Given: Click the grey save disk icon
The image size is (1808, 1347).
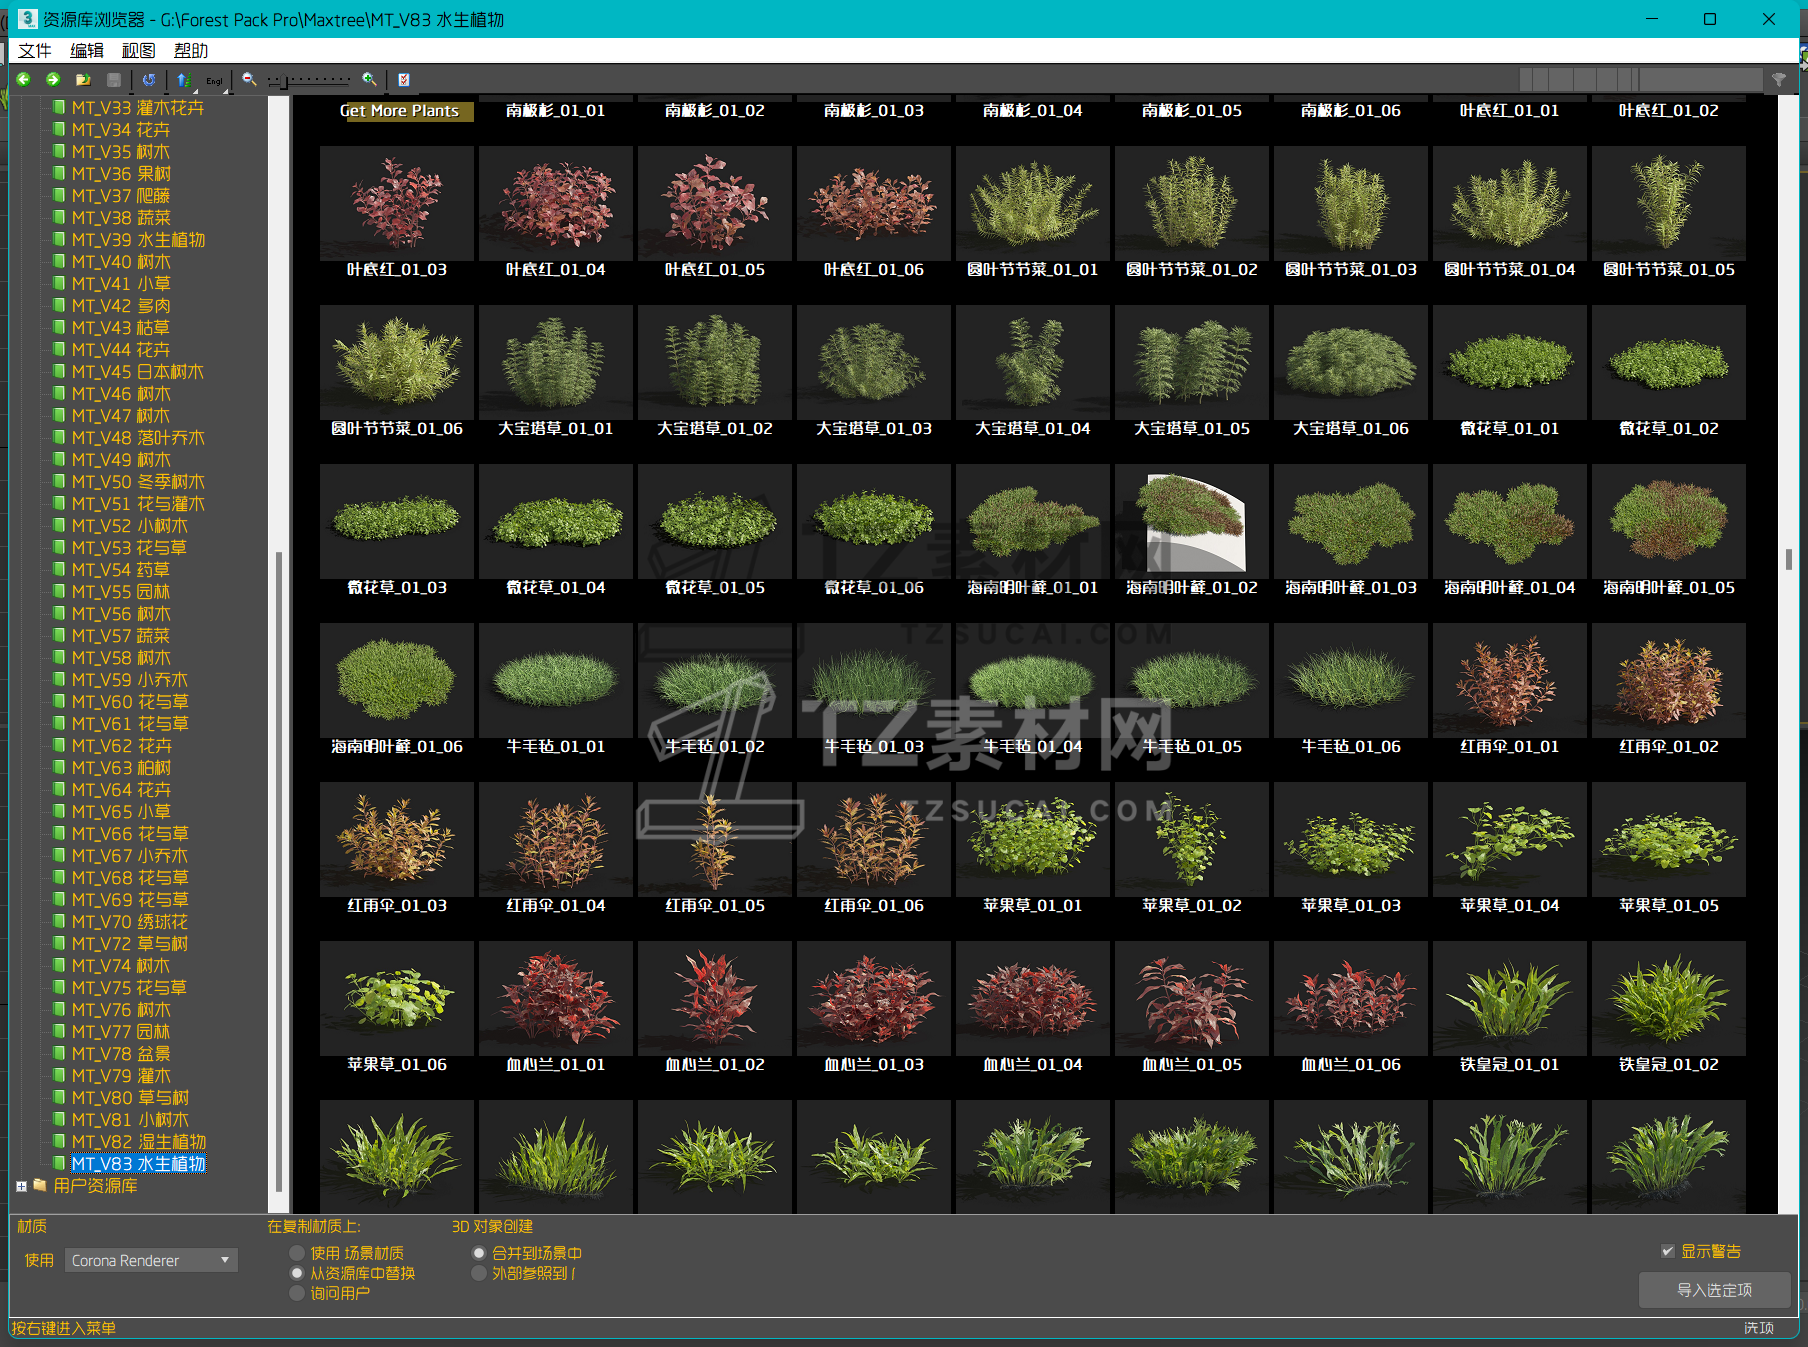Looking at the screenshot, I should 114,80.
